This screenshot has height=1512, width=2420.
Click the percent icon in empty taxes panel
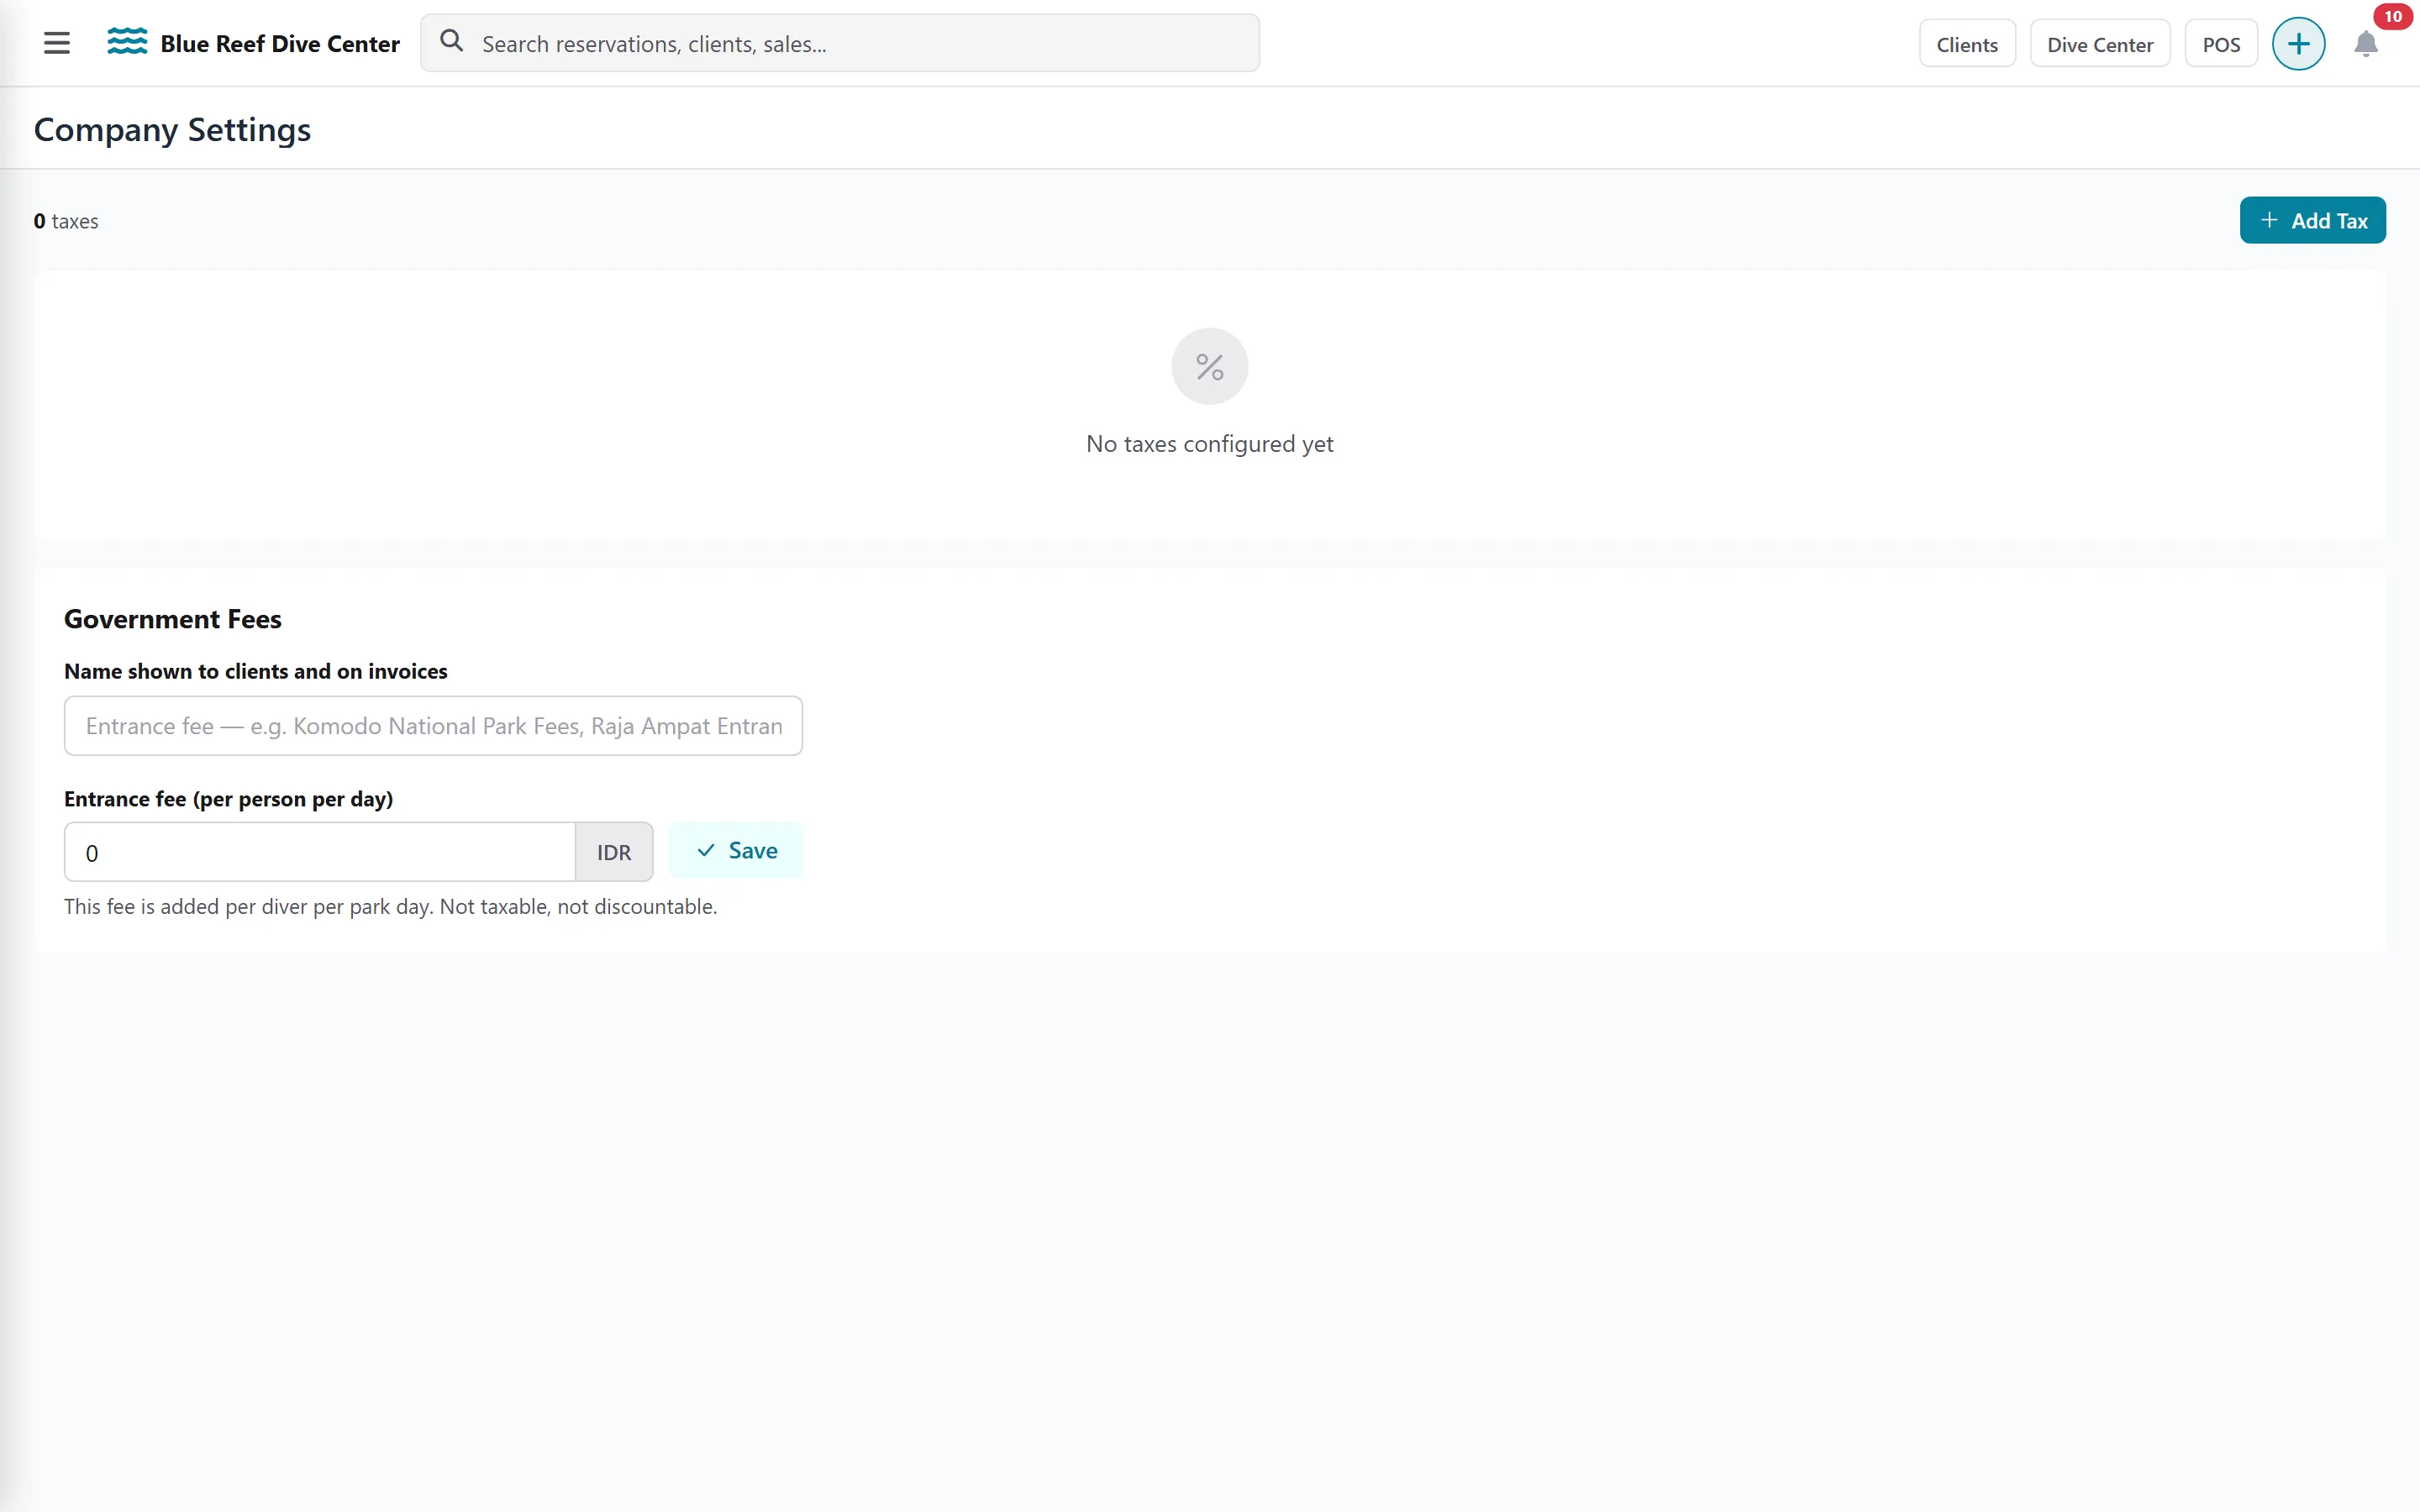coord(1209,367)
